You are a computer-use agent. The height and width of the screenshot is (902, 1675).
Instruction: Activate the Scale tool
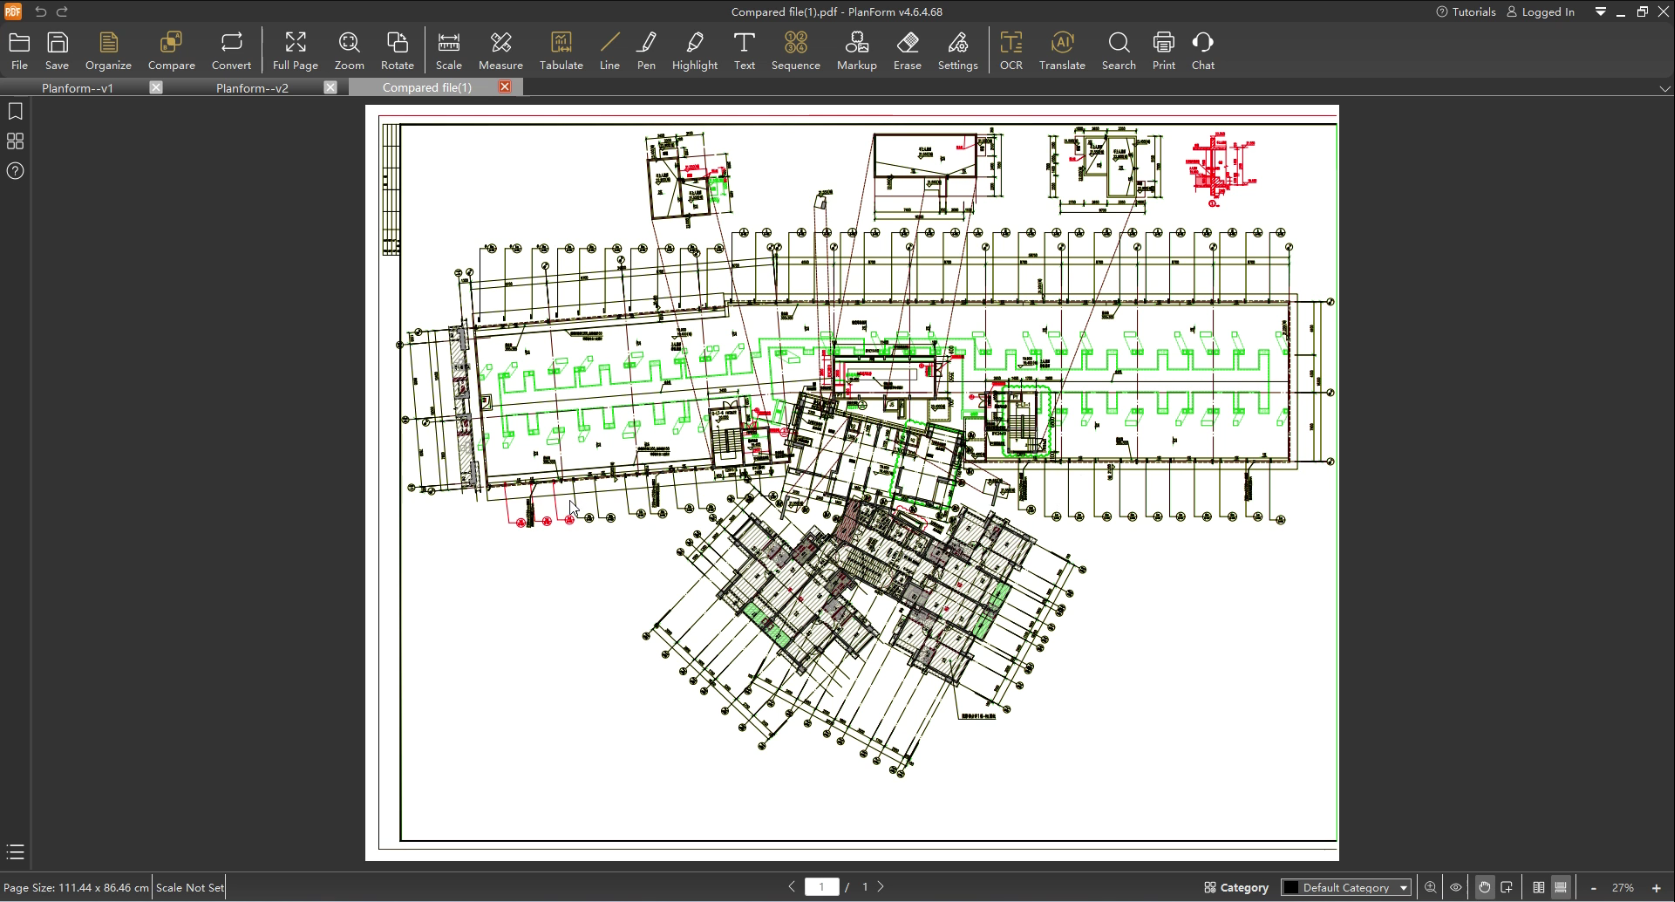point(449,51)
